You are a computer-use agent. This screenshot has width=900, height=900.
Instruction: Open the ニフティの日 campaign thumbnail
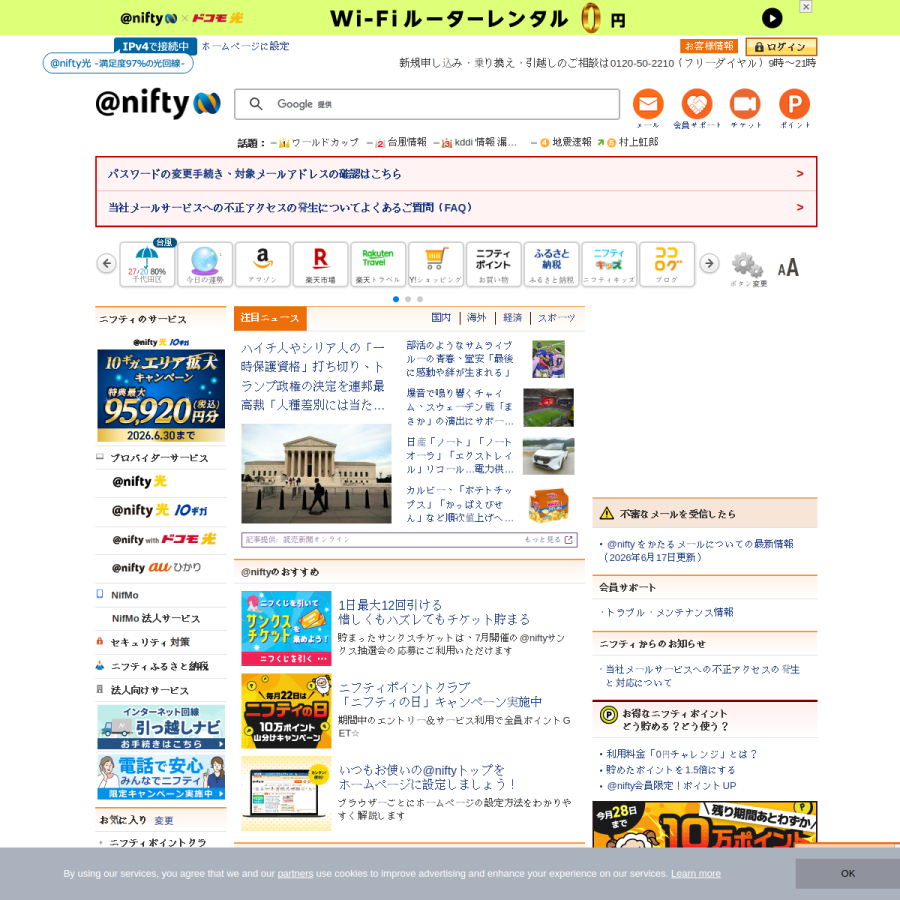286,711
